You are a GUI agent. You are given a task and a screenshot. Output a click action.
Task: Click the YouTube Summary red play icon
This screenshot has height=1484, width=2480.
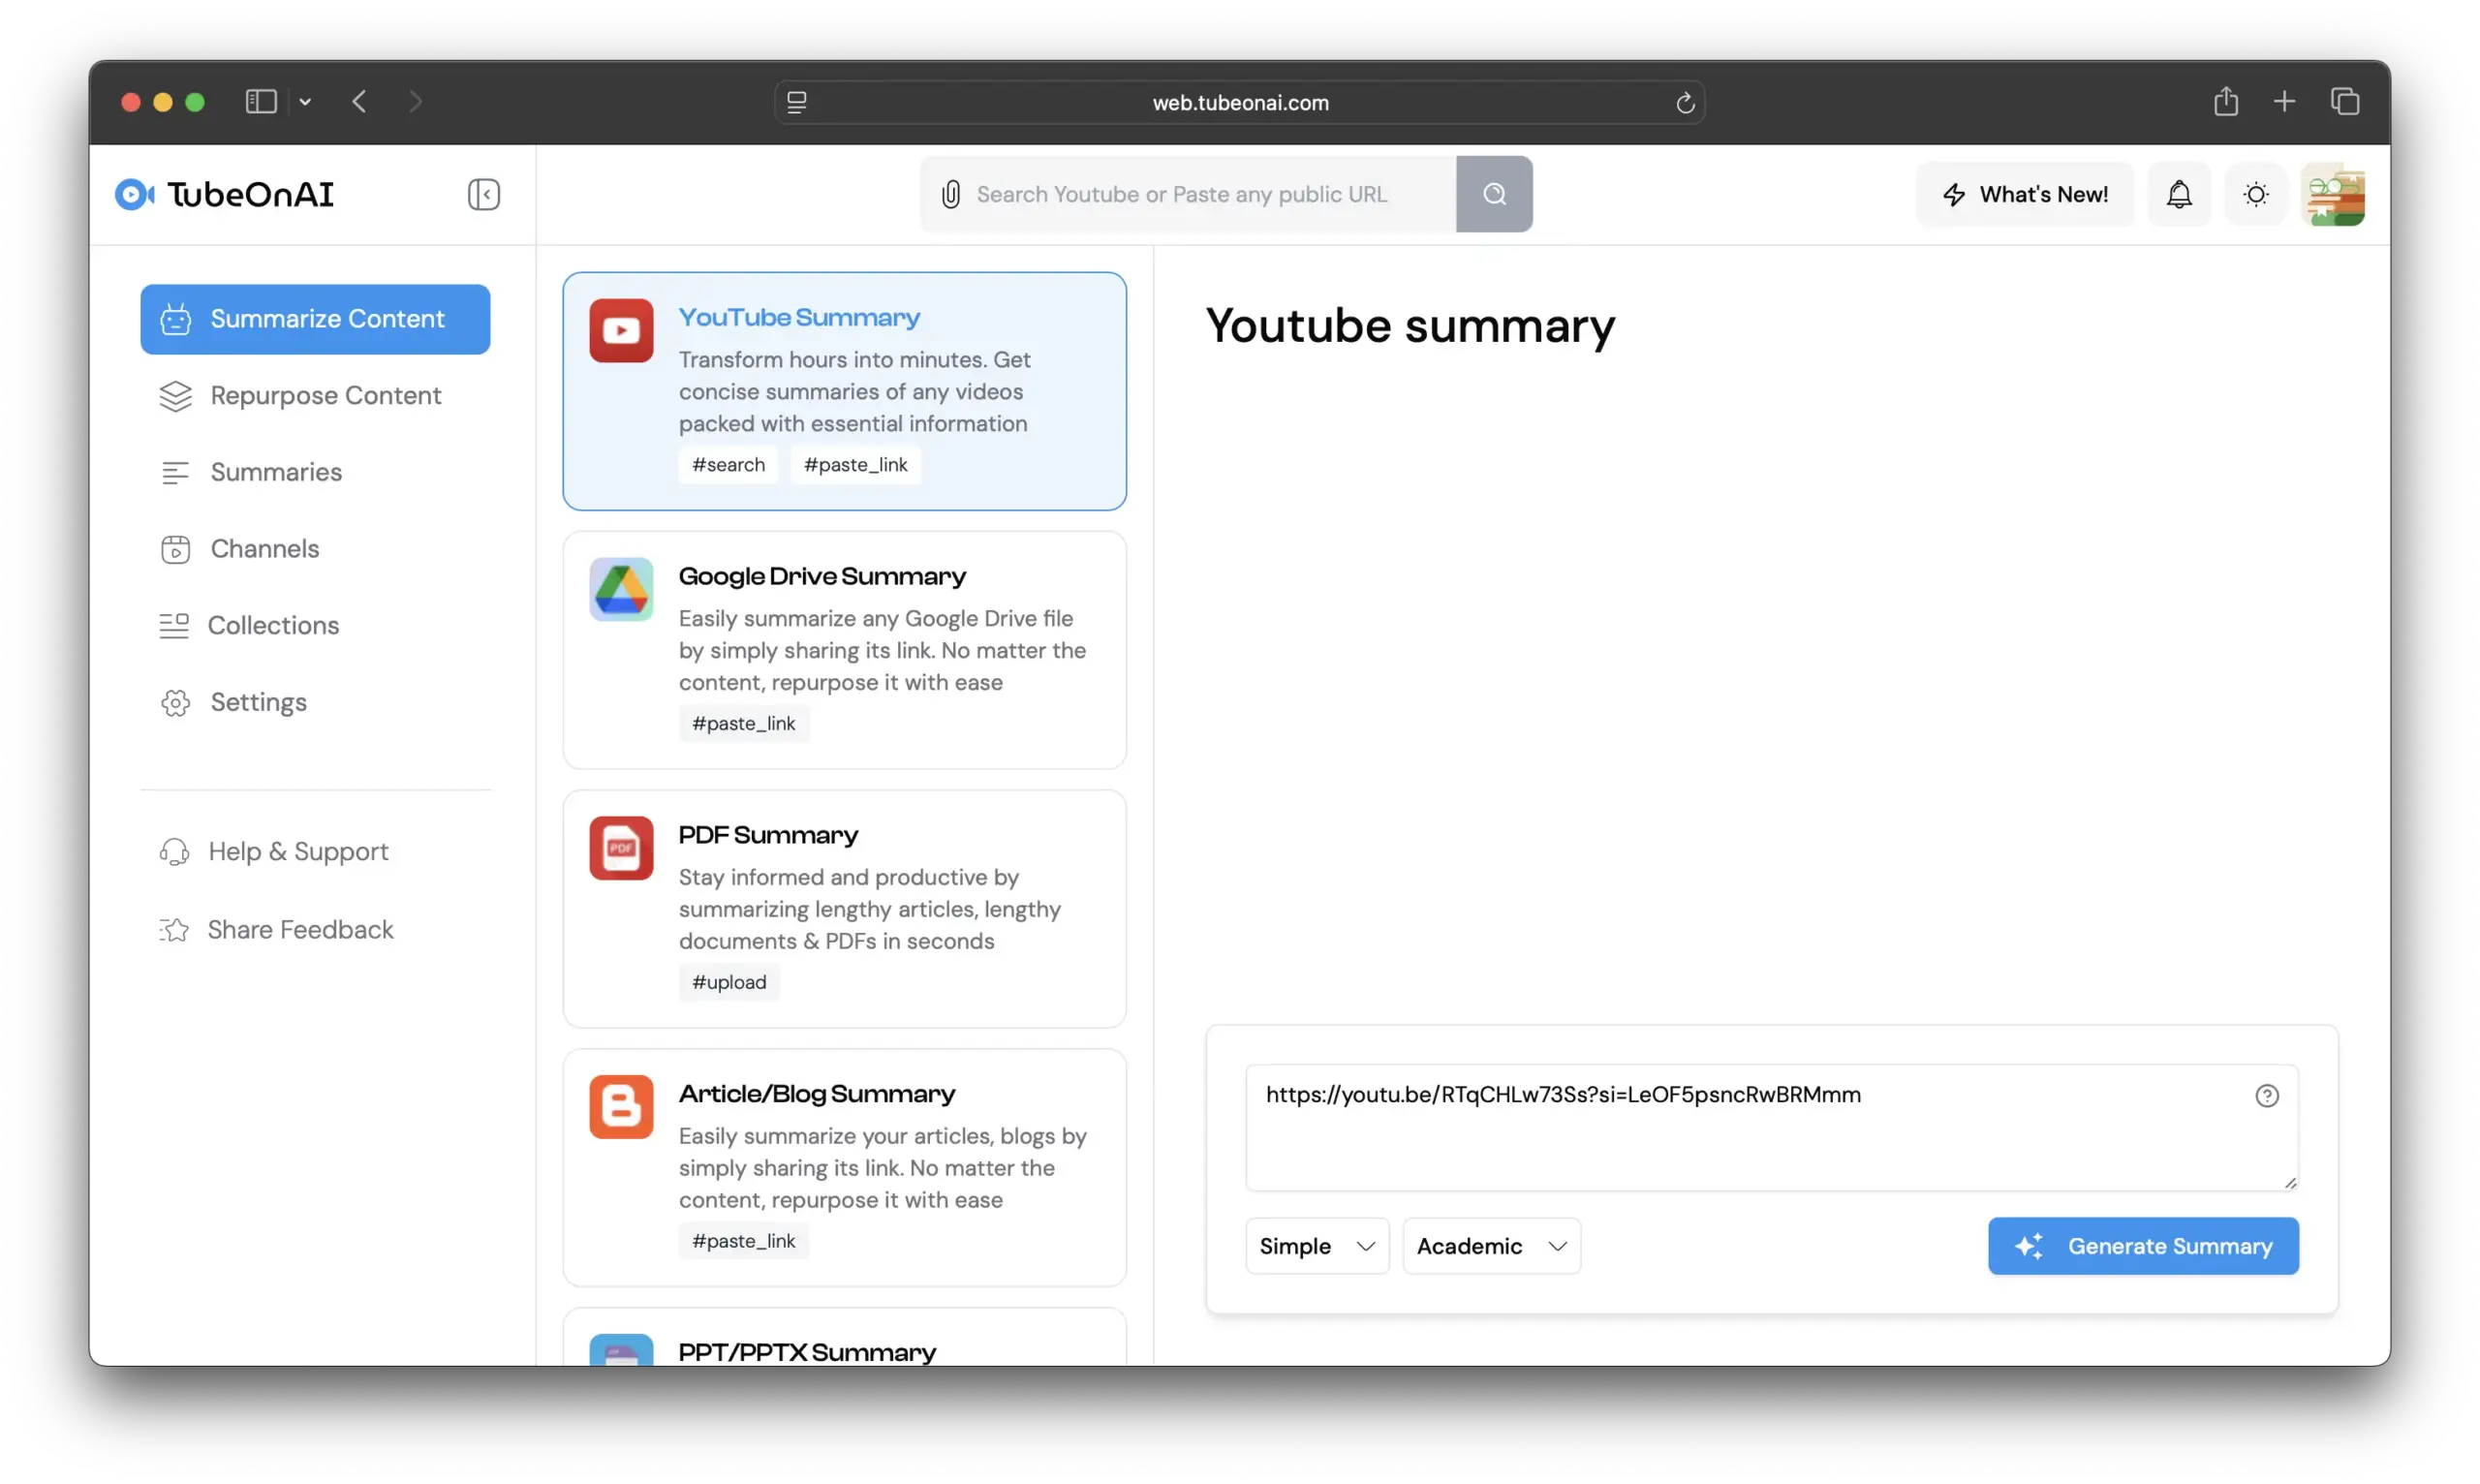click(x=621, y=330)
